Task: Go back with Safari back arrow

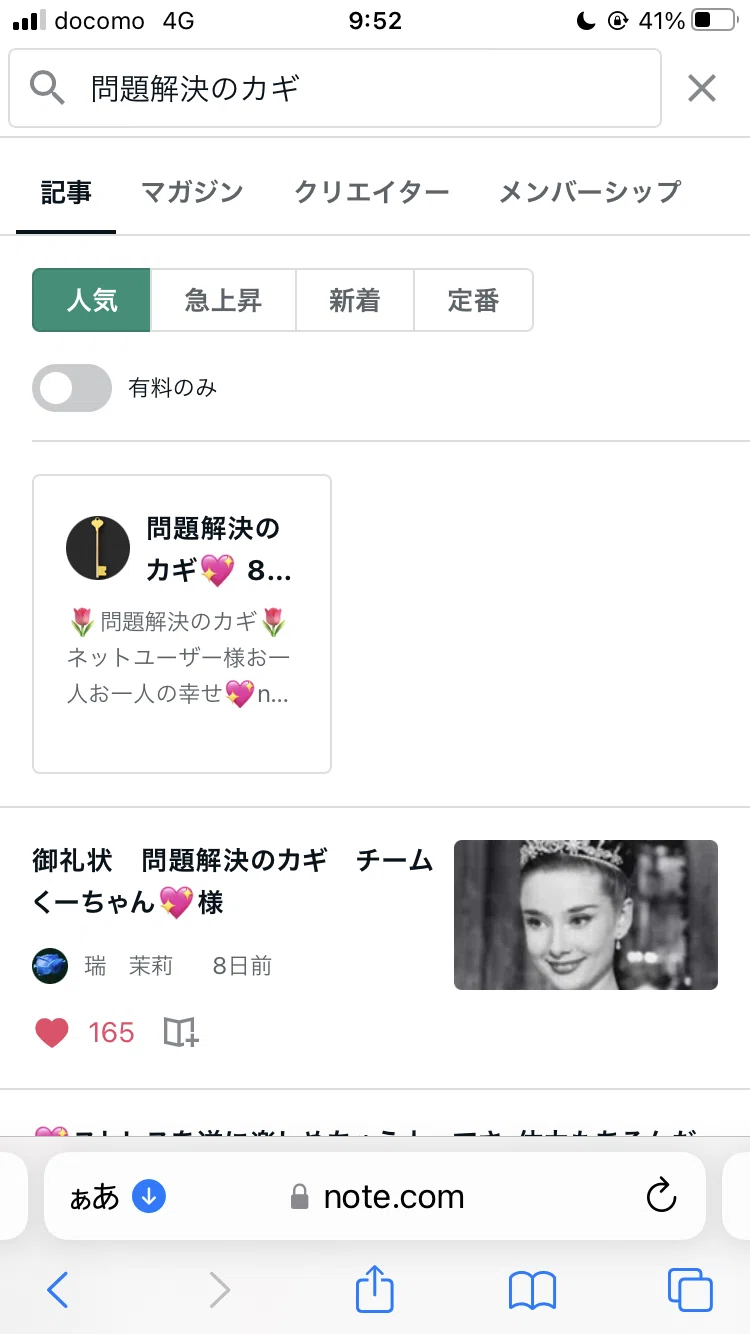Action: tap(58, 1290)
